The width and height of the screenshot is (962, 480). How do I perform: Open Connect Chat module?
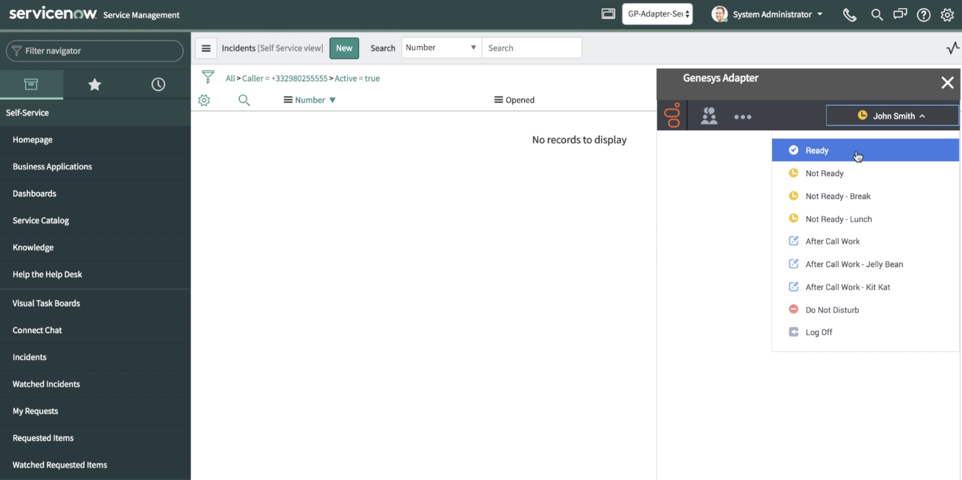click(x=37, y=330)
